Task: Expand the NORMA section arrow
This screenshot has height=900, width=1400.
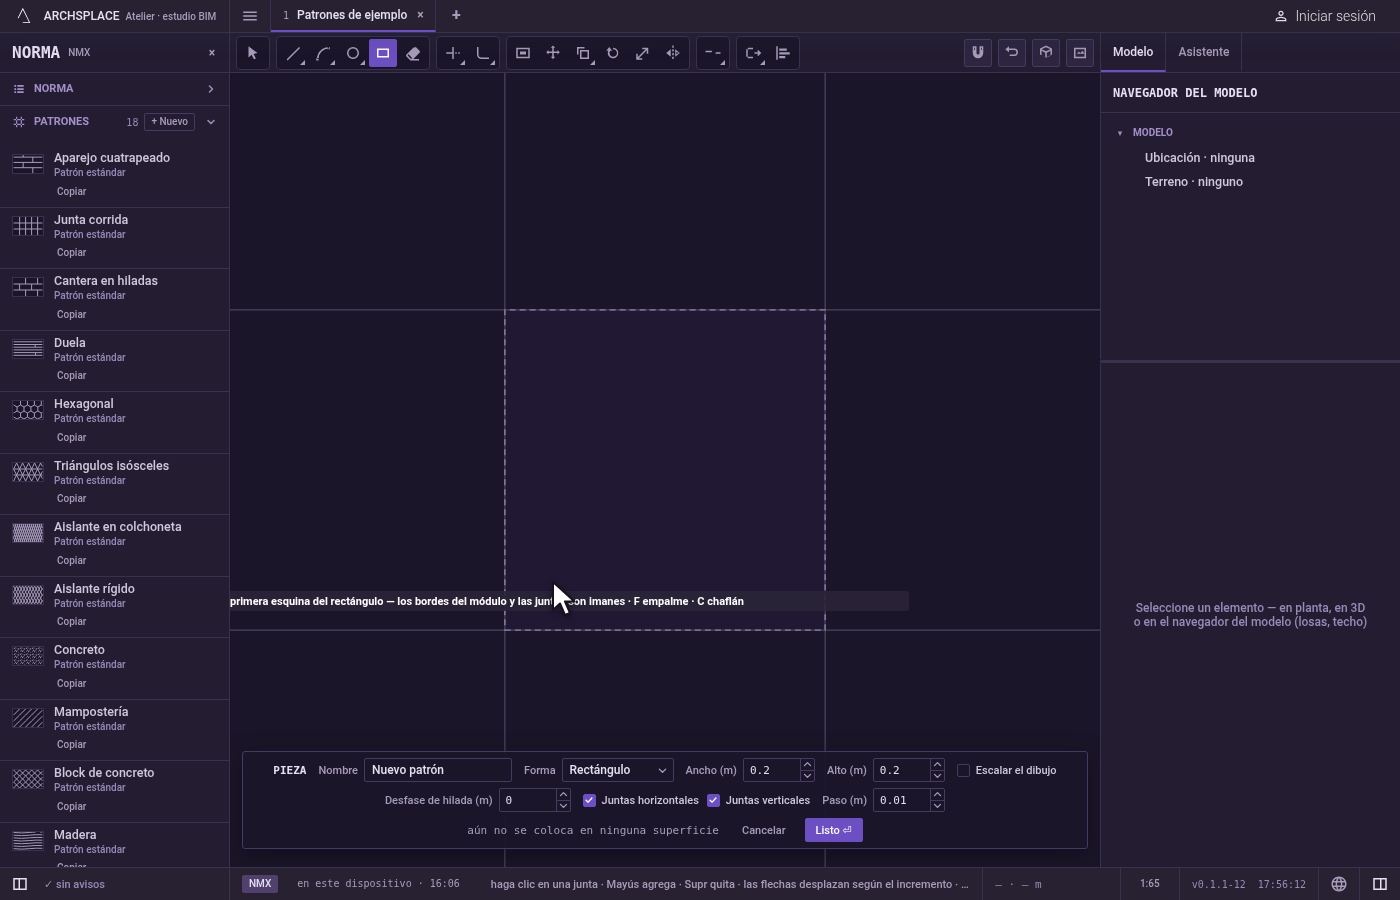Action: point(211,89)
